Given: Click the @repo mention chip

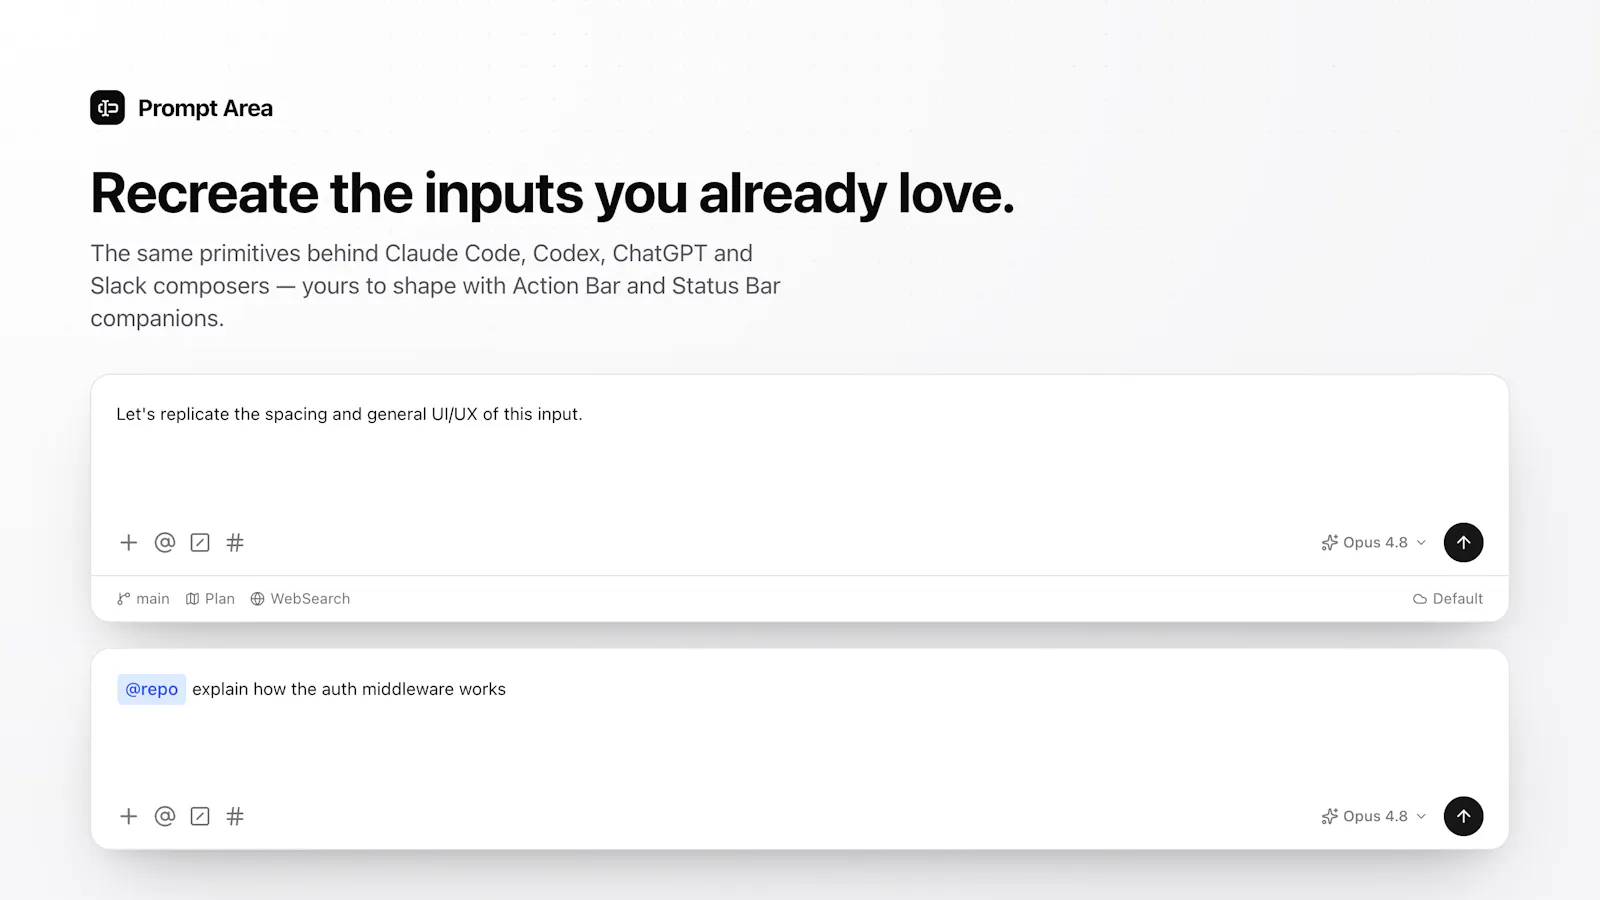Looking at the screenshot, I should 152,689.
